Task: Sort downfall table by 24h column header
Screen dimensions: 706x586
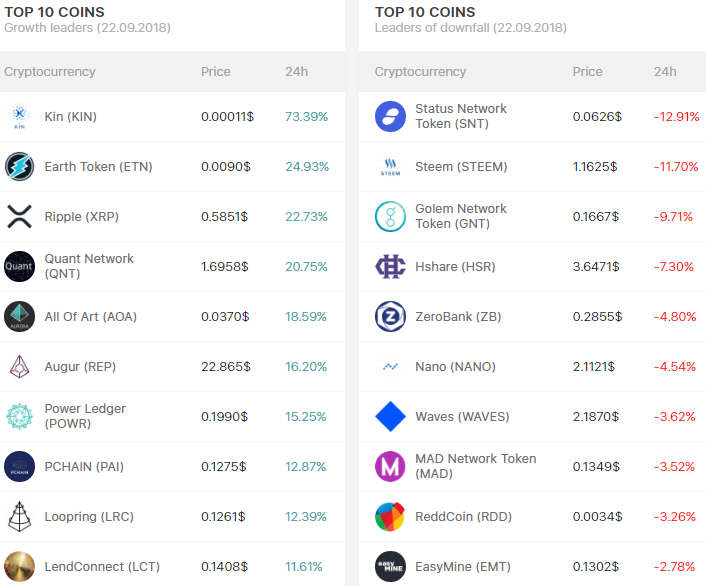Action: pos(665,72)
